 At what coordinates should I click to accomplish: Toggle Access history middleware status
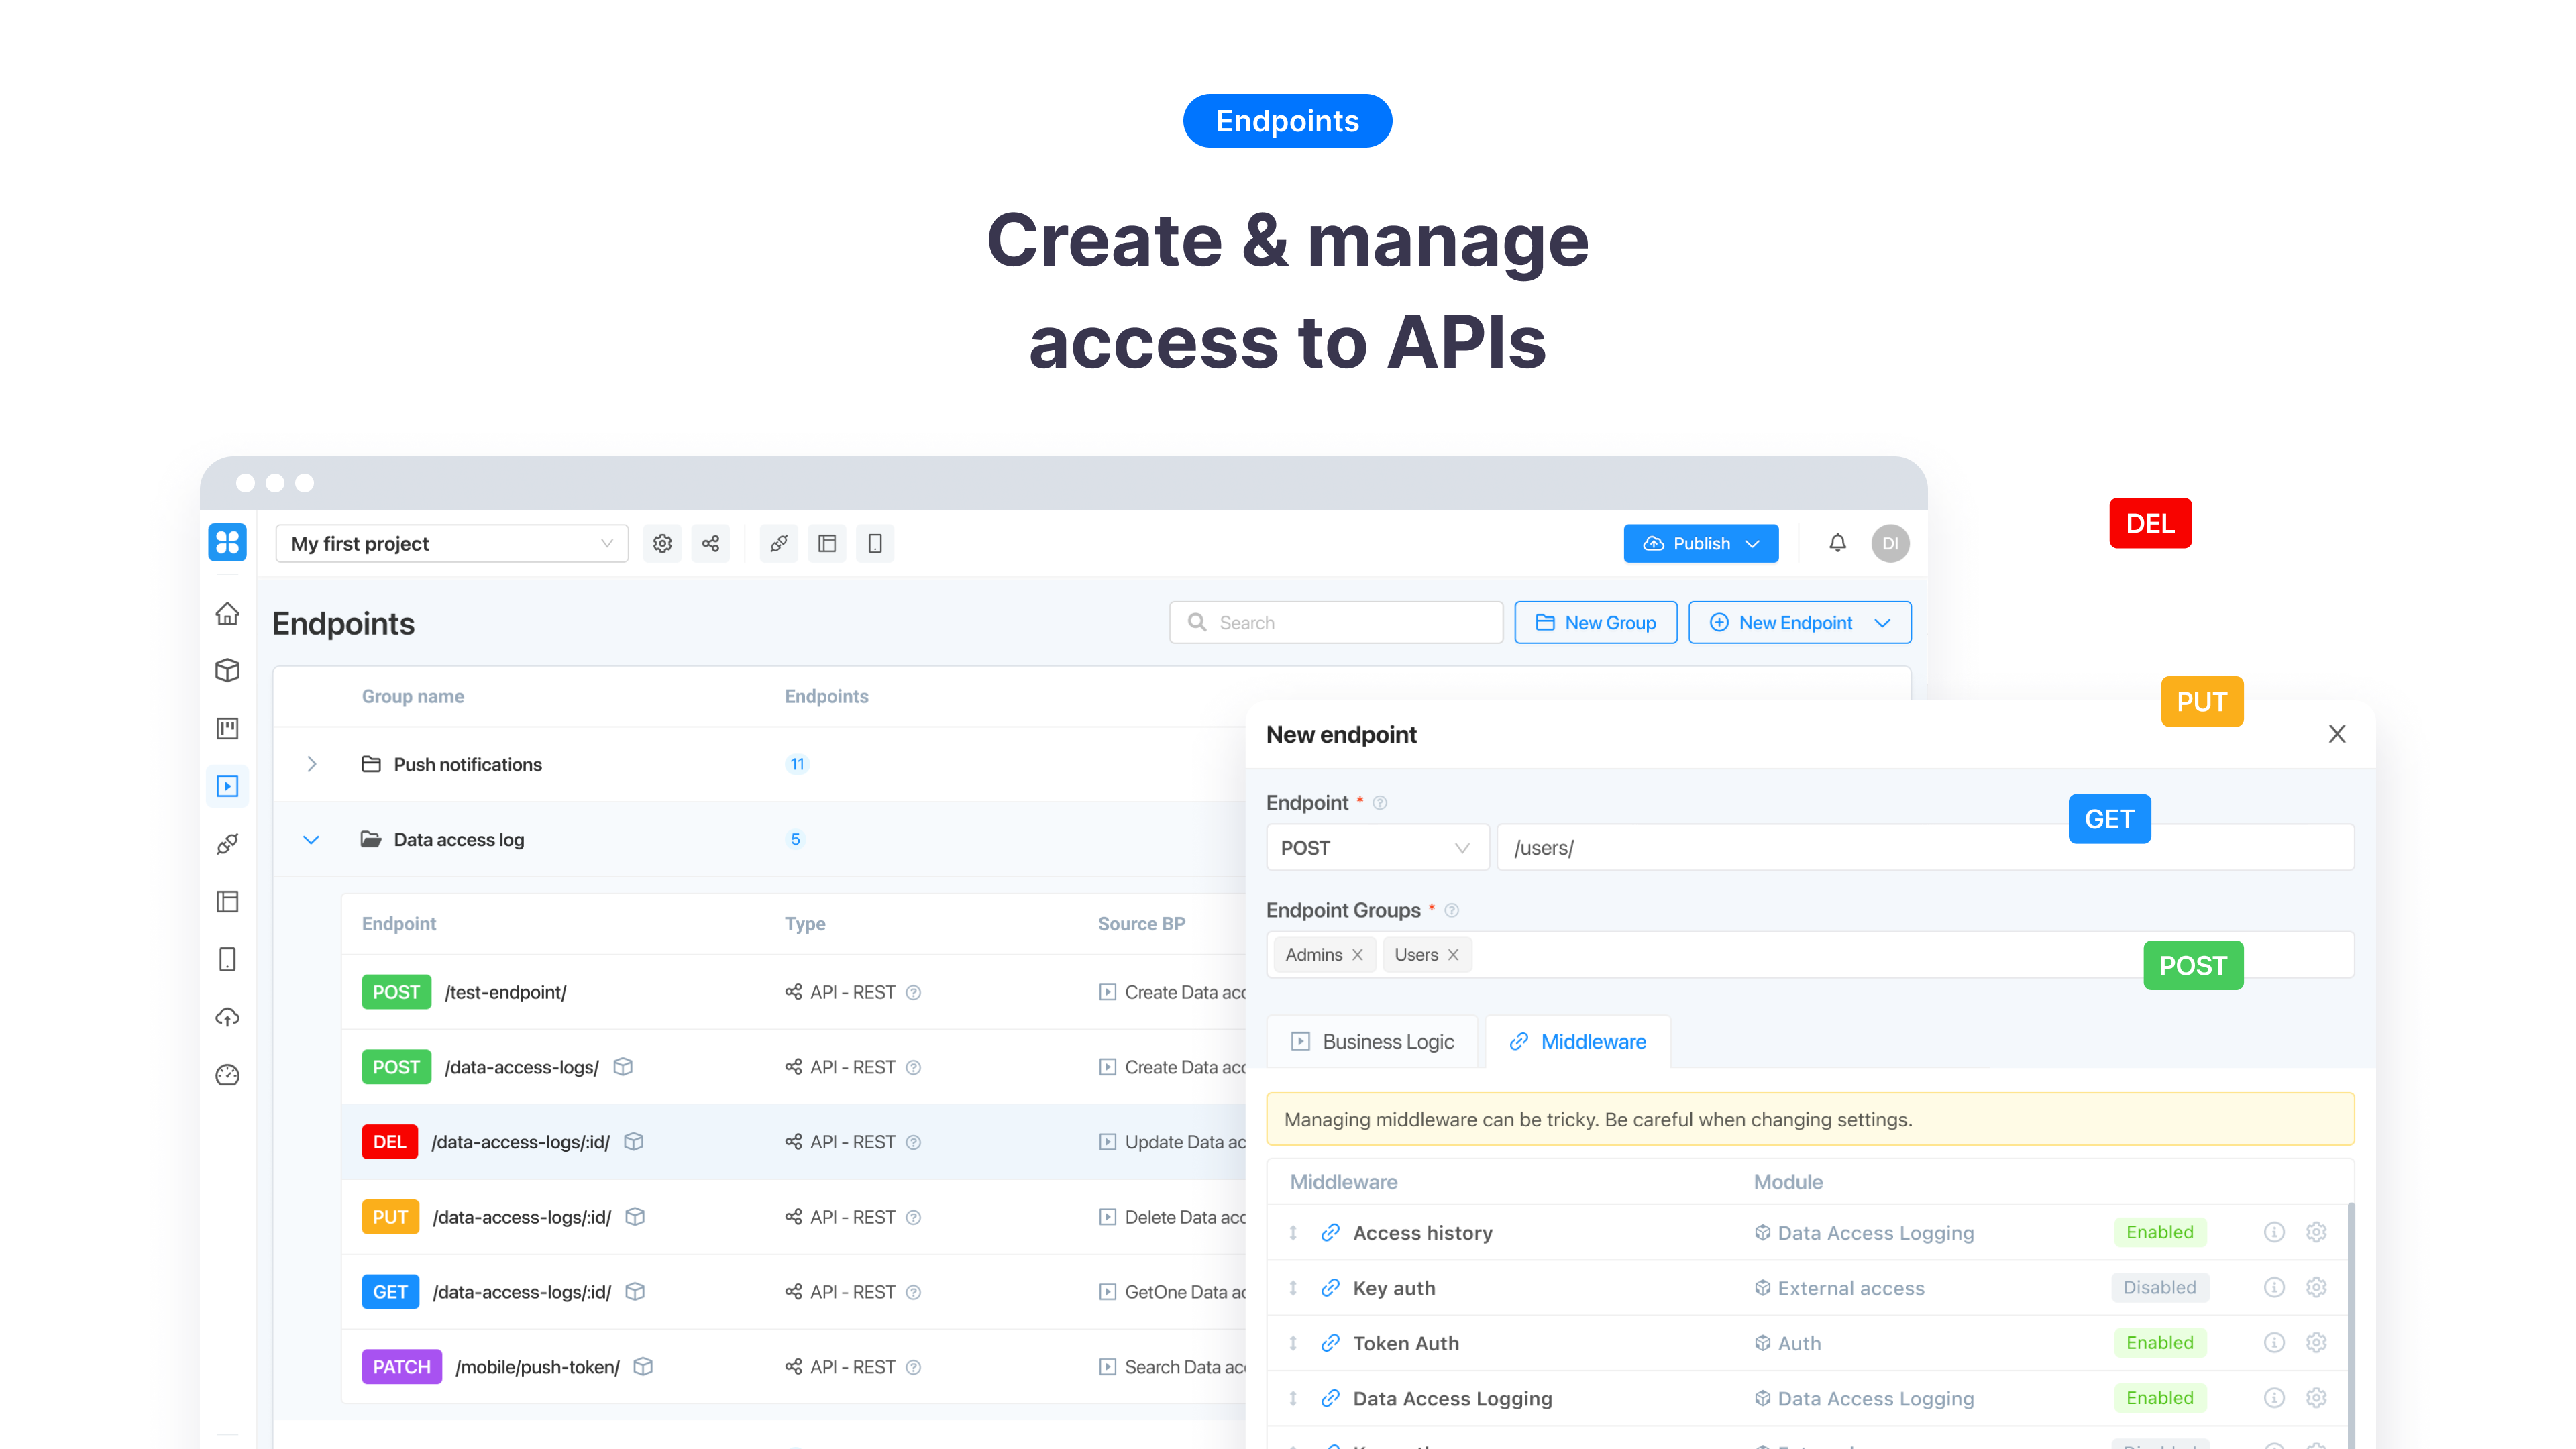click(2159, 1232)
